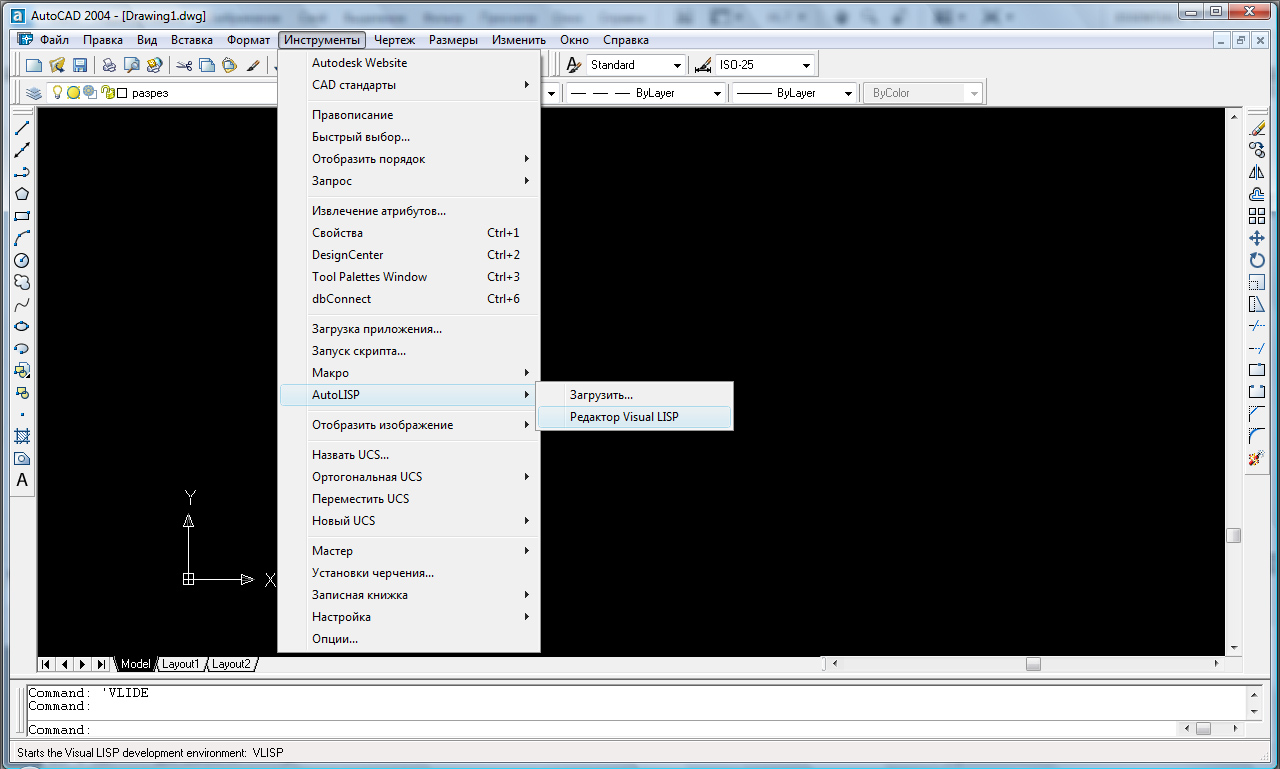Viewport: 1280px width, 769px height.
Task: Select the Spline draw tool
Action: tap(22, 304)
